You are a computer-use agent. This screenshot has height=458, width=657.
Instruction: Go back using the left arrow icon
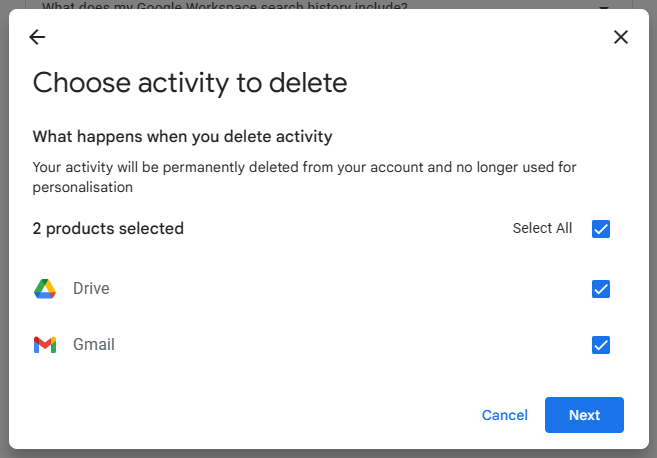tap(37, 37)
